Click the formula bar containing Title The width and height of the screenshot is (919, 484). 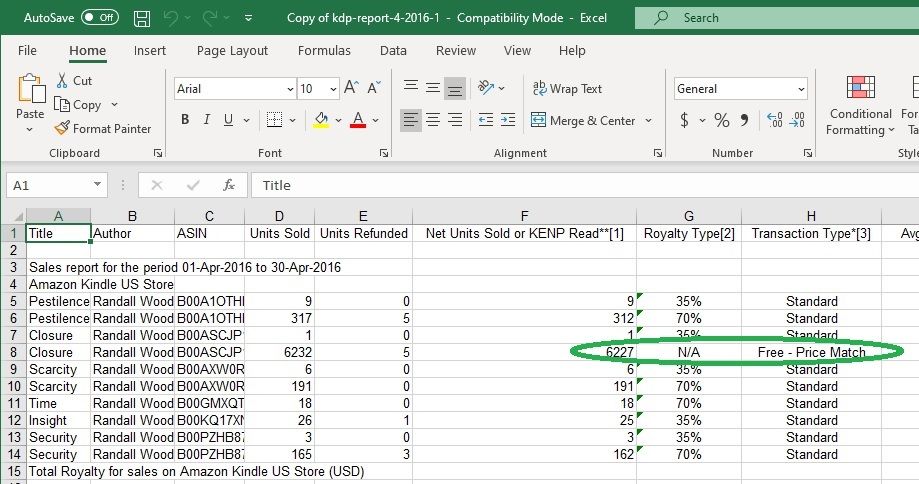point(585,186)
